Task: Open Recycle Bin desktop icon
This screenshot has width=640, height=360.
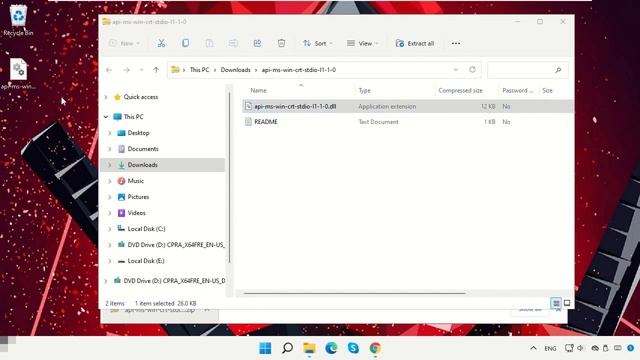Action: click(18, 20)
